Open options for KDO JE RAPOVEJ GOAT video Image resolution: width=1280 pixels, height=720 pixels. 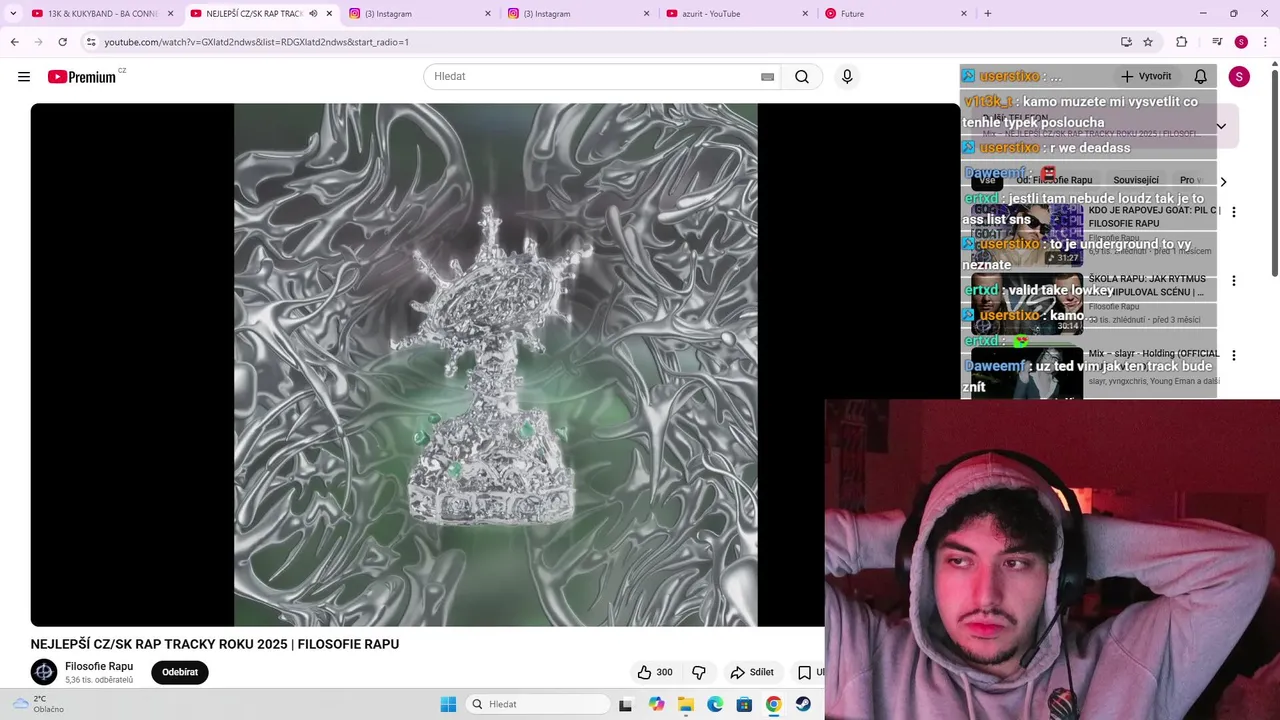tap(1234, 212)
